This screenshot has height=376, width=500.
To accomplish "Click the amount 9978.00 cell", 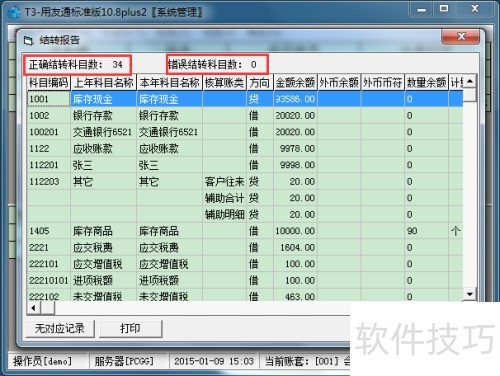I will pyautogui.click(x=295, y=148).
